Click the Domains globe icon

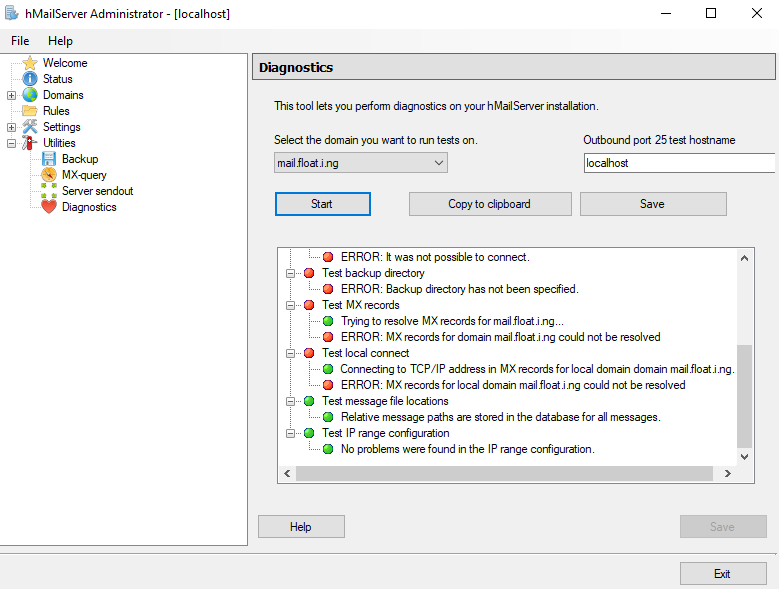(x=30, y=95)
